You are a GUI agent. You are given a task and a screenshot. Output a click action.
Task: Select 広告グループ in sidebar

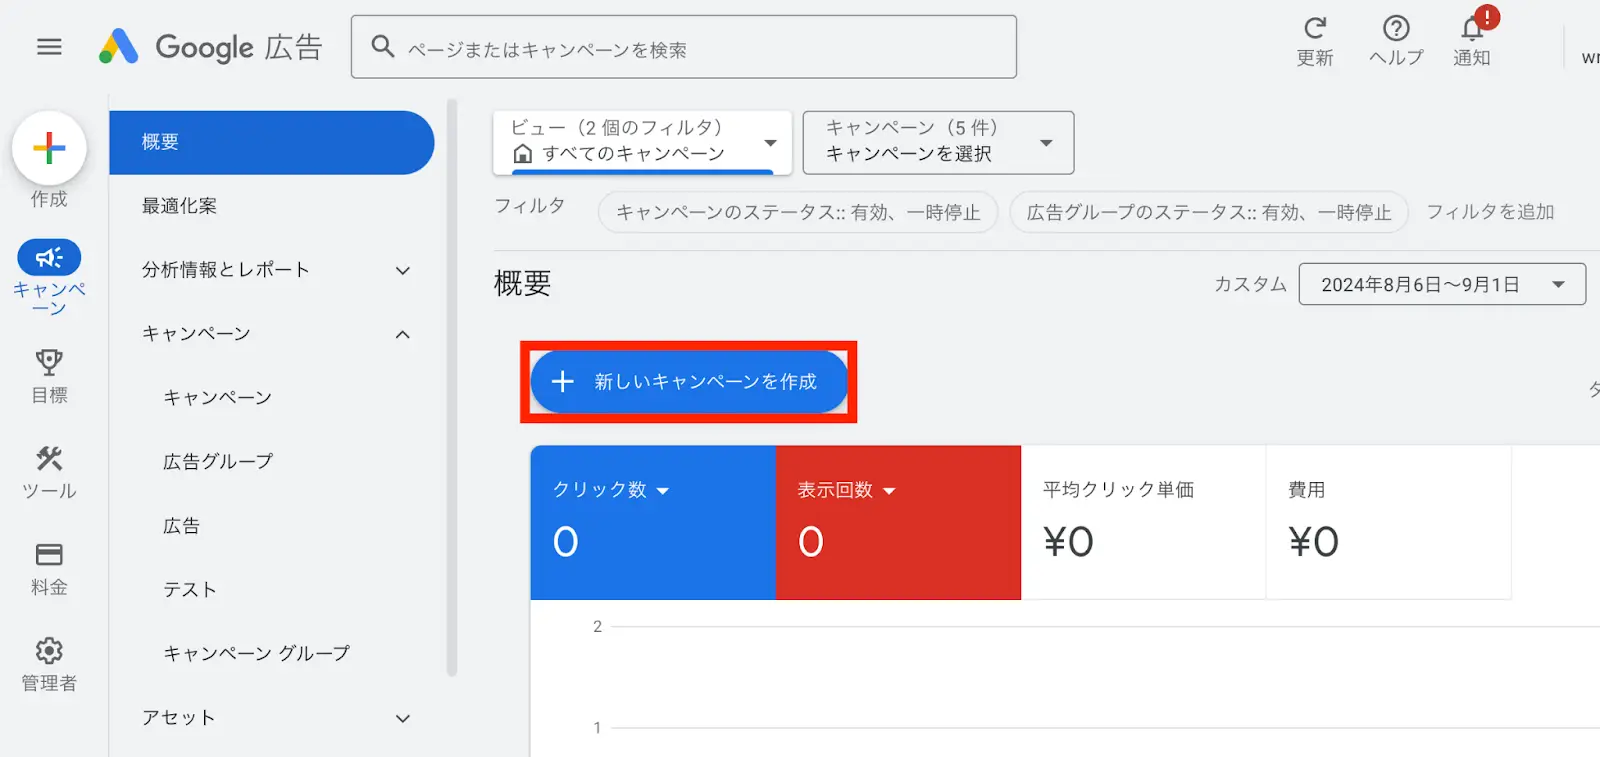point(218,462)
